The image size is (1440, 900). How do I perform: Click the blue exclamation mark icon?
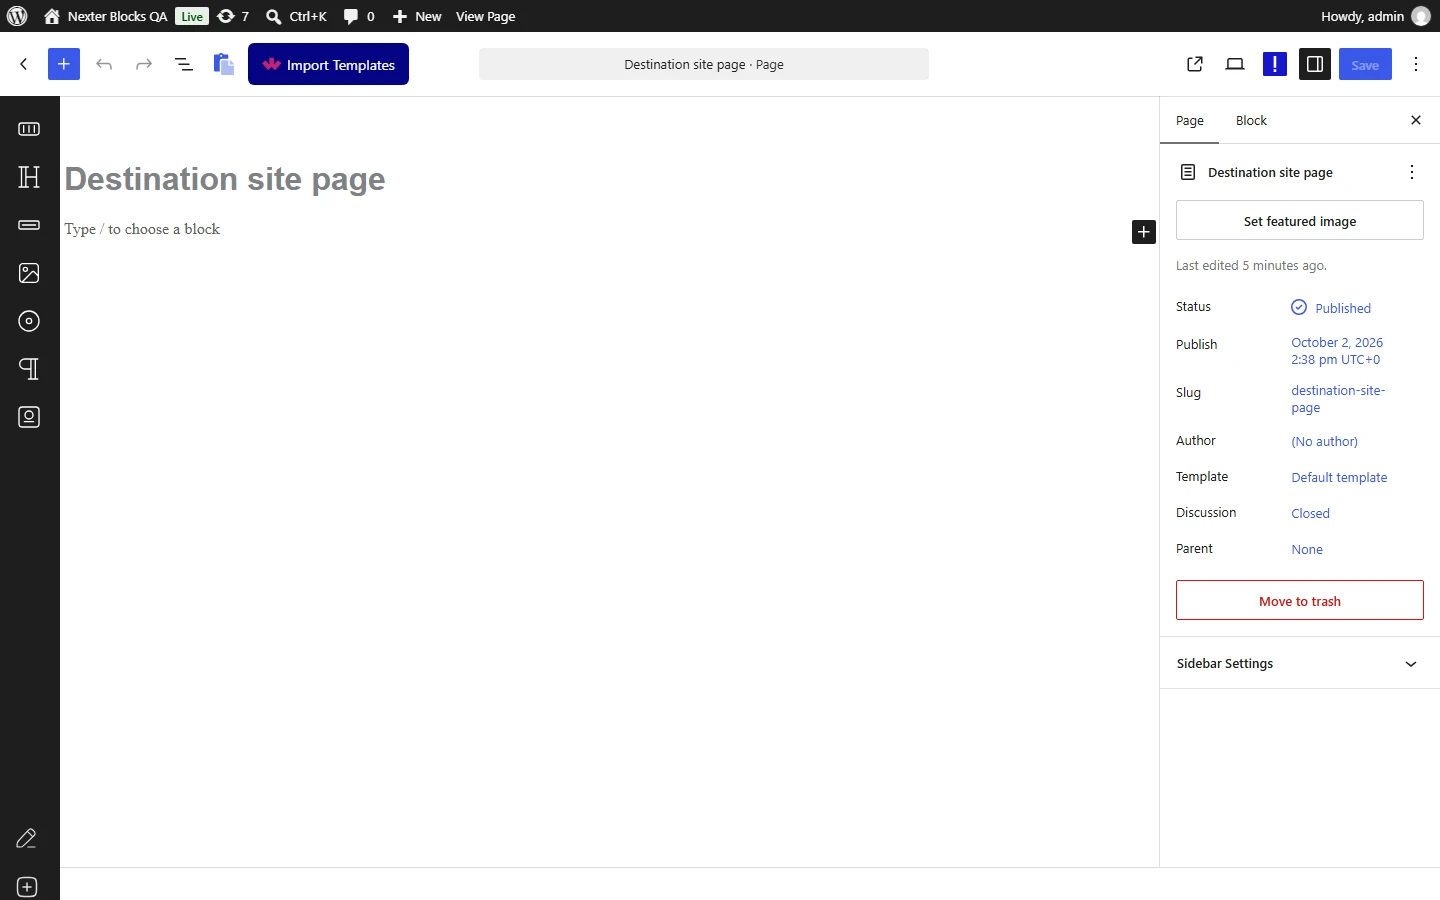pyautogui.click(x=1275, y=64)
